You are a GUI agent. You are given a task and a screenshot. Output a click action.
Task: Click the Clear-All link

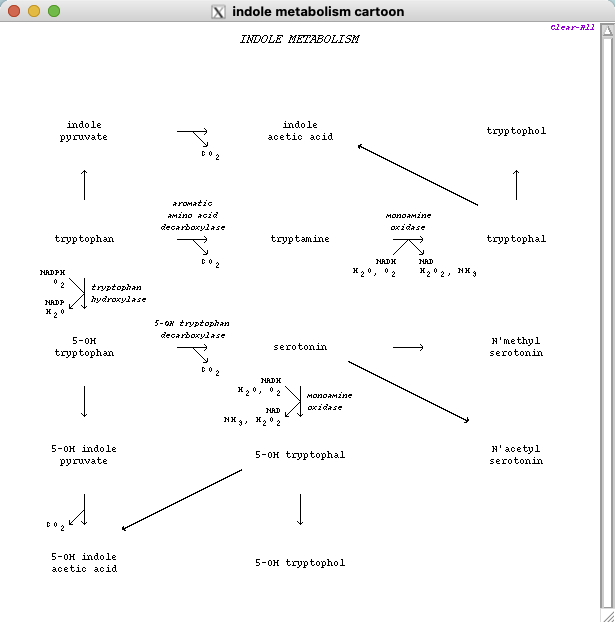(x=572, y=28)
